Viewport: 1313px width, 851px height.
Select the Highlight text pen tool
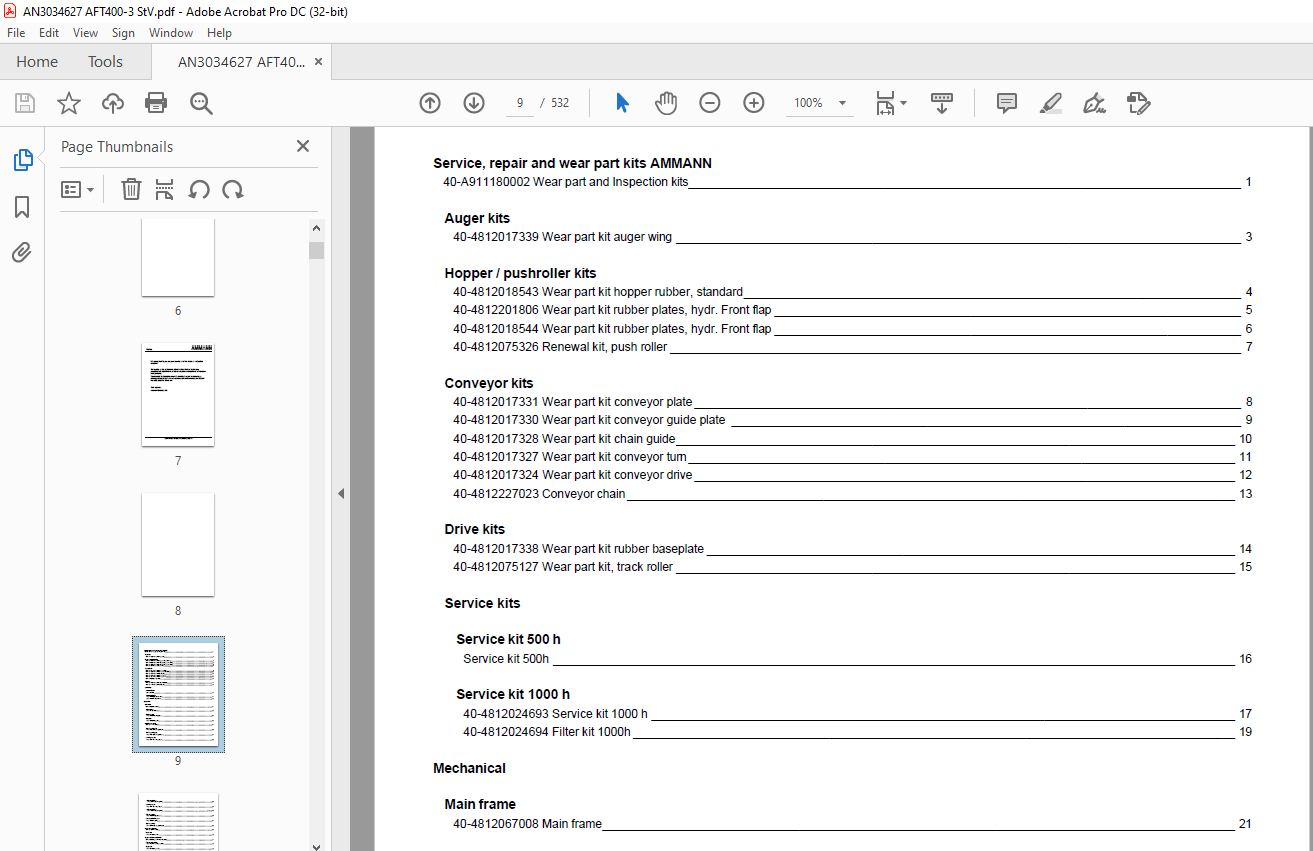tap(1050, 103)
